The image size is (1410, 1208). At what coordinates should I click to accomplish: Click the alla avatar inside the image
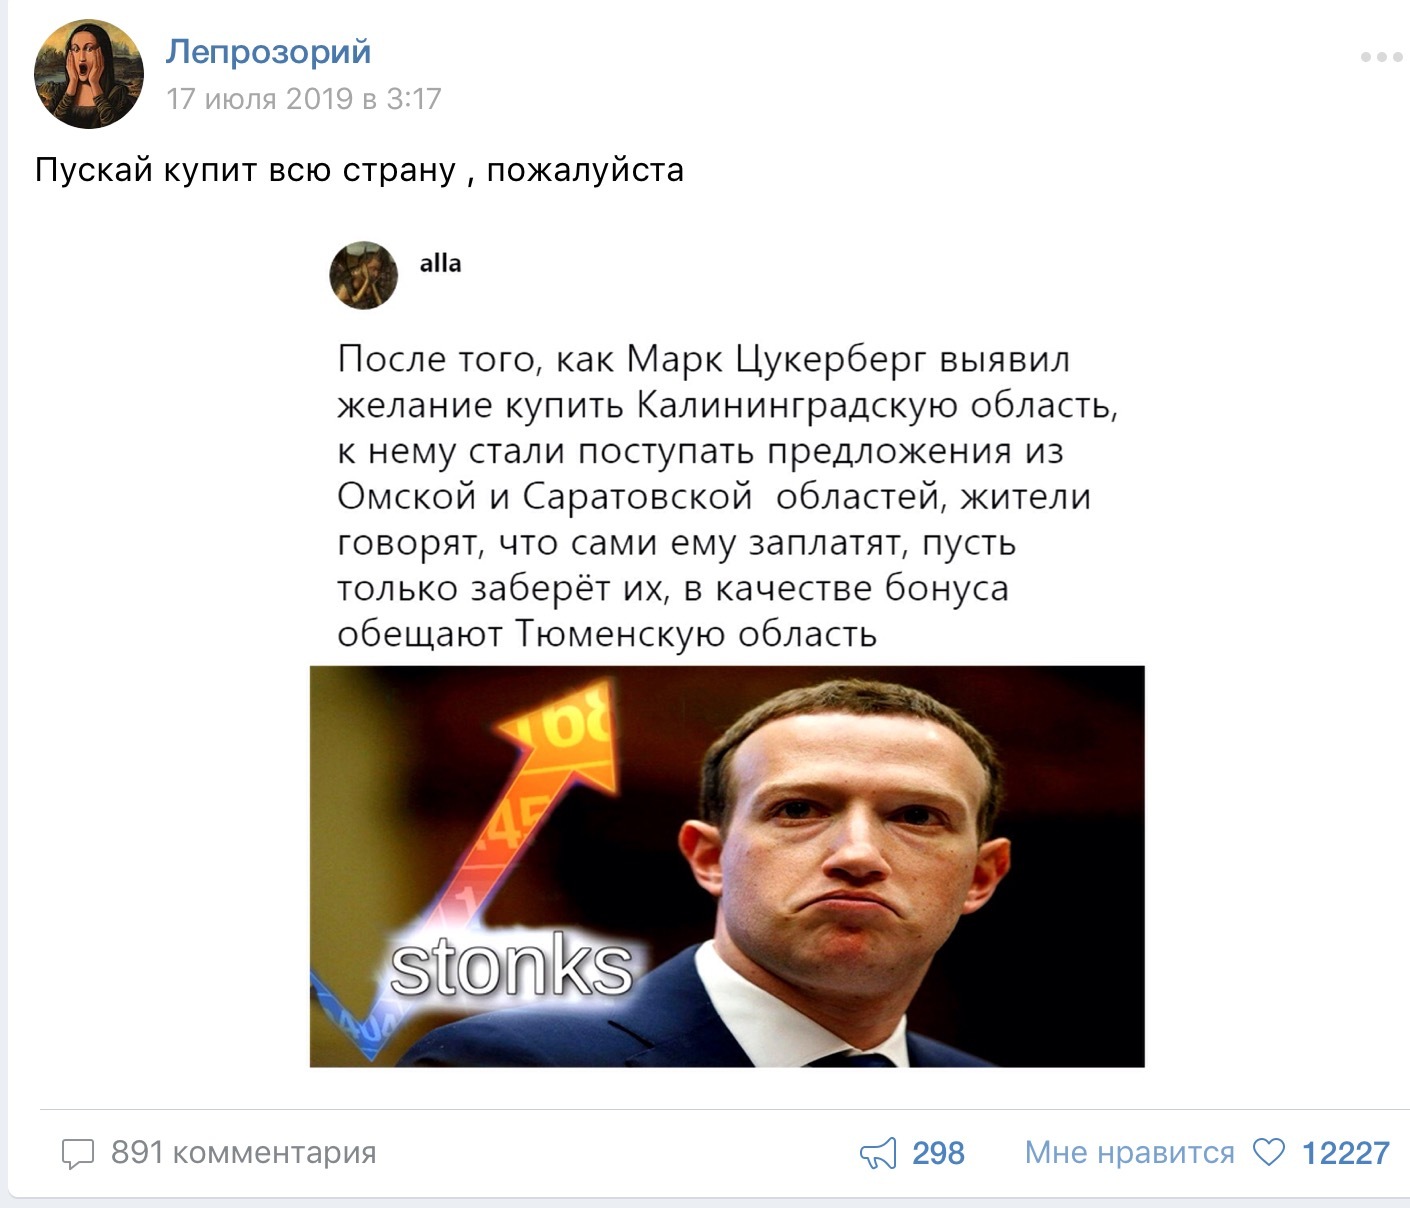(364, 275)
